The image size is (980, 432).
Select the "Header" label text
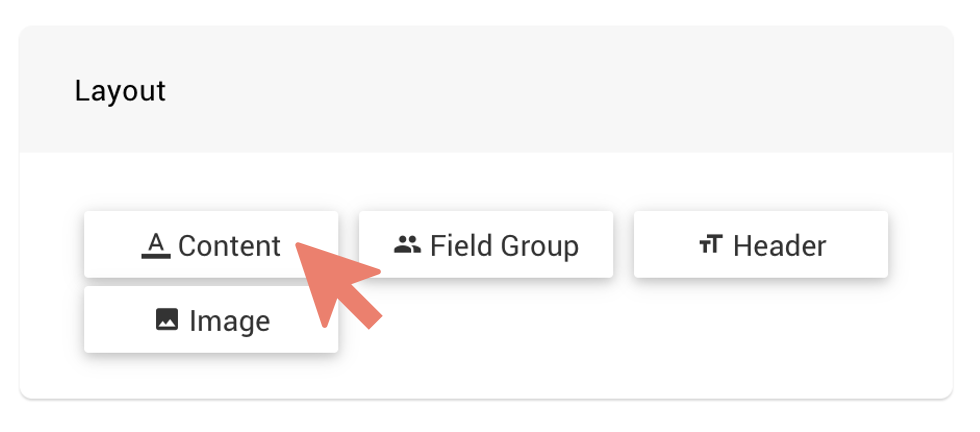(779, 246)
